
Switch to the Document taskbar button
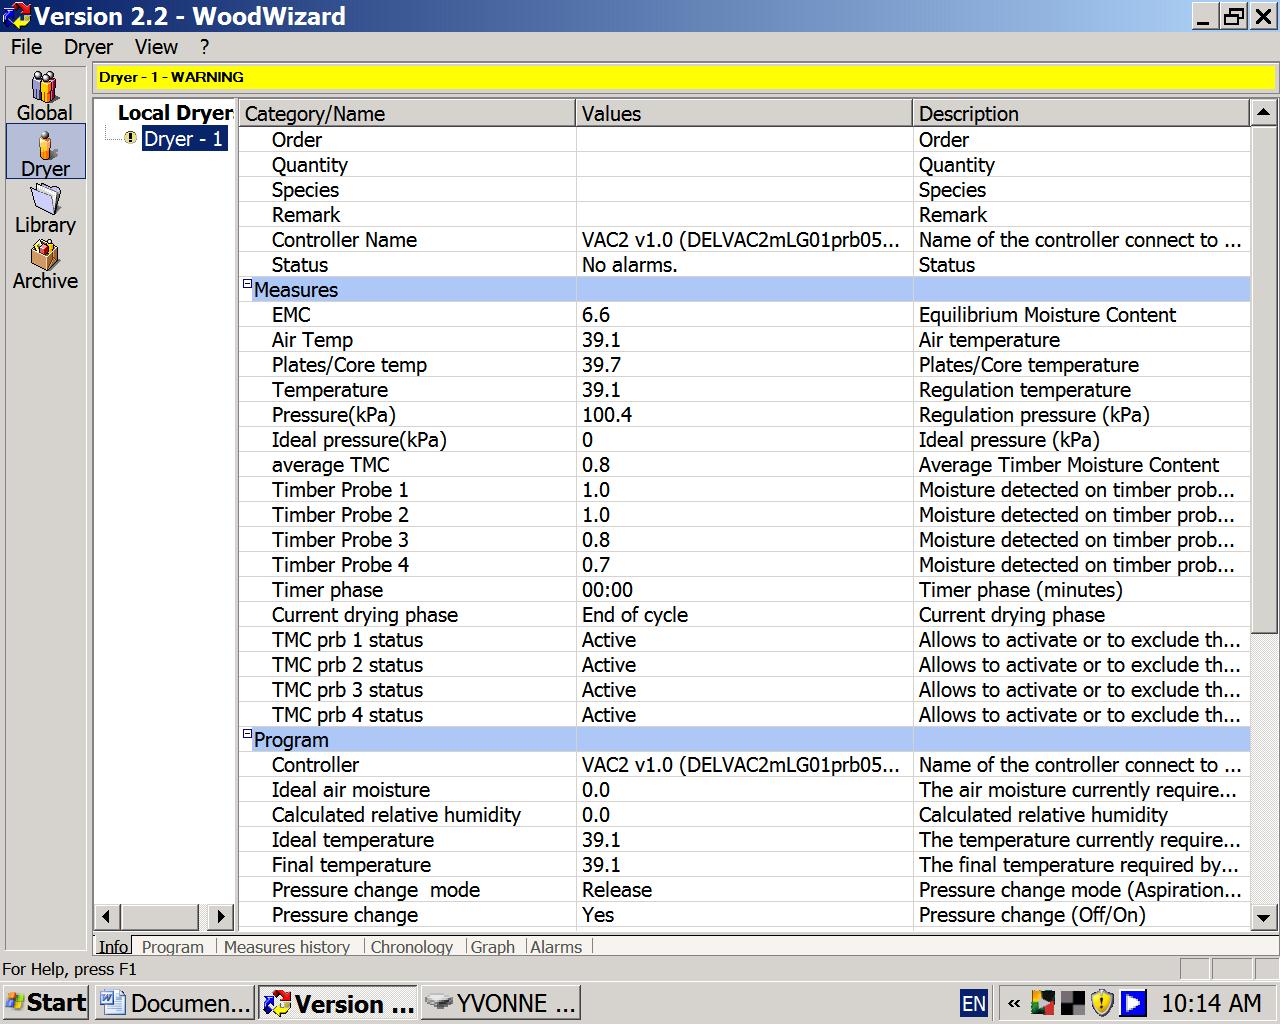[174, 1002]
